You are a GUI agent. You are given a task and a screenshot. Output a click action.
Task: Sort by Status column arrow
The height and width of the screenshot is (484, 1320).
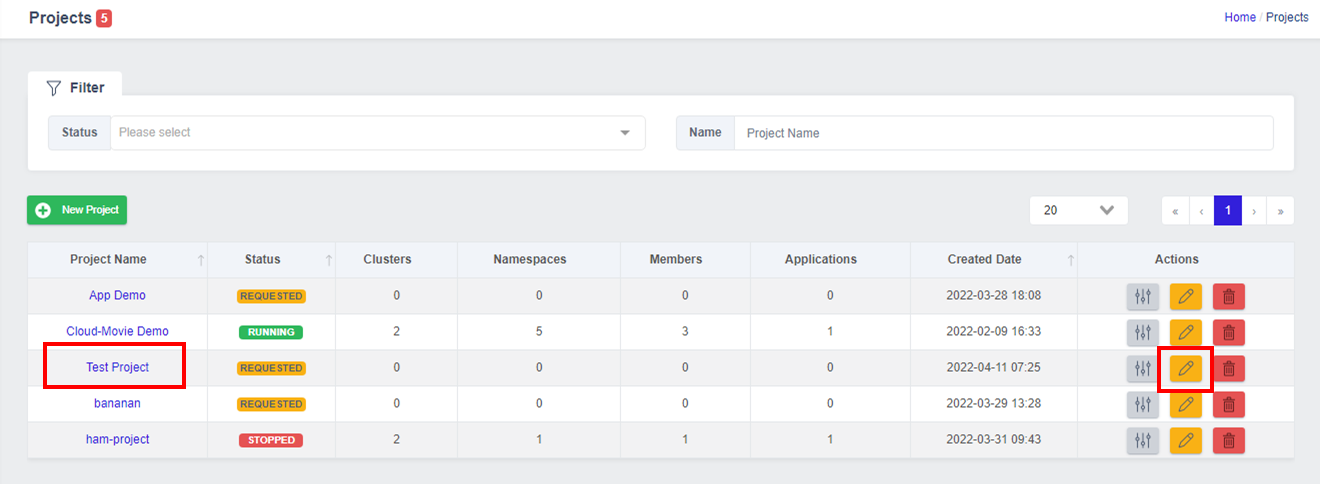point(329,260)
